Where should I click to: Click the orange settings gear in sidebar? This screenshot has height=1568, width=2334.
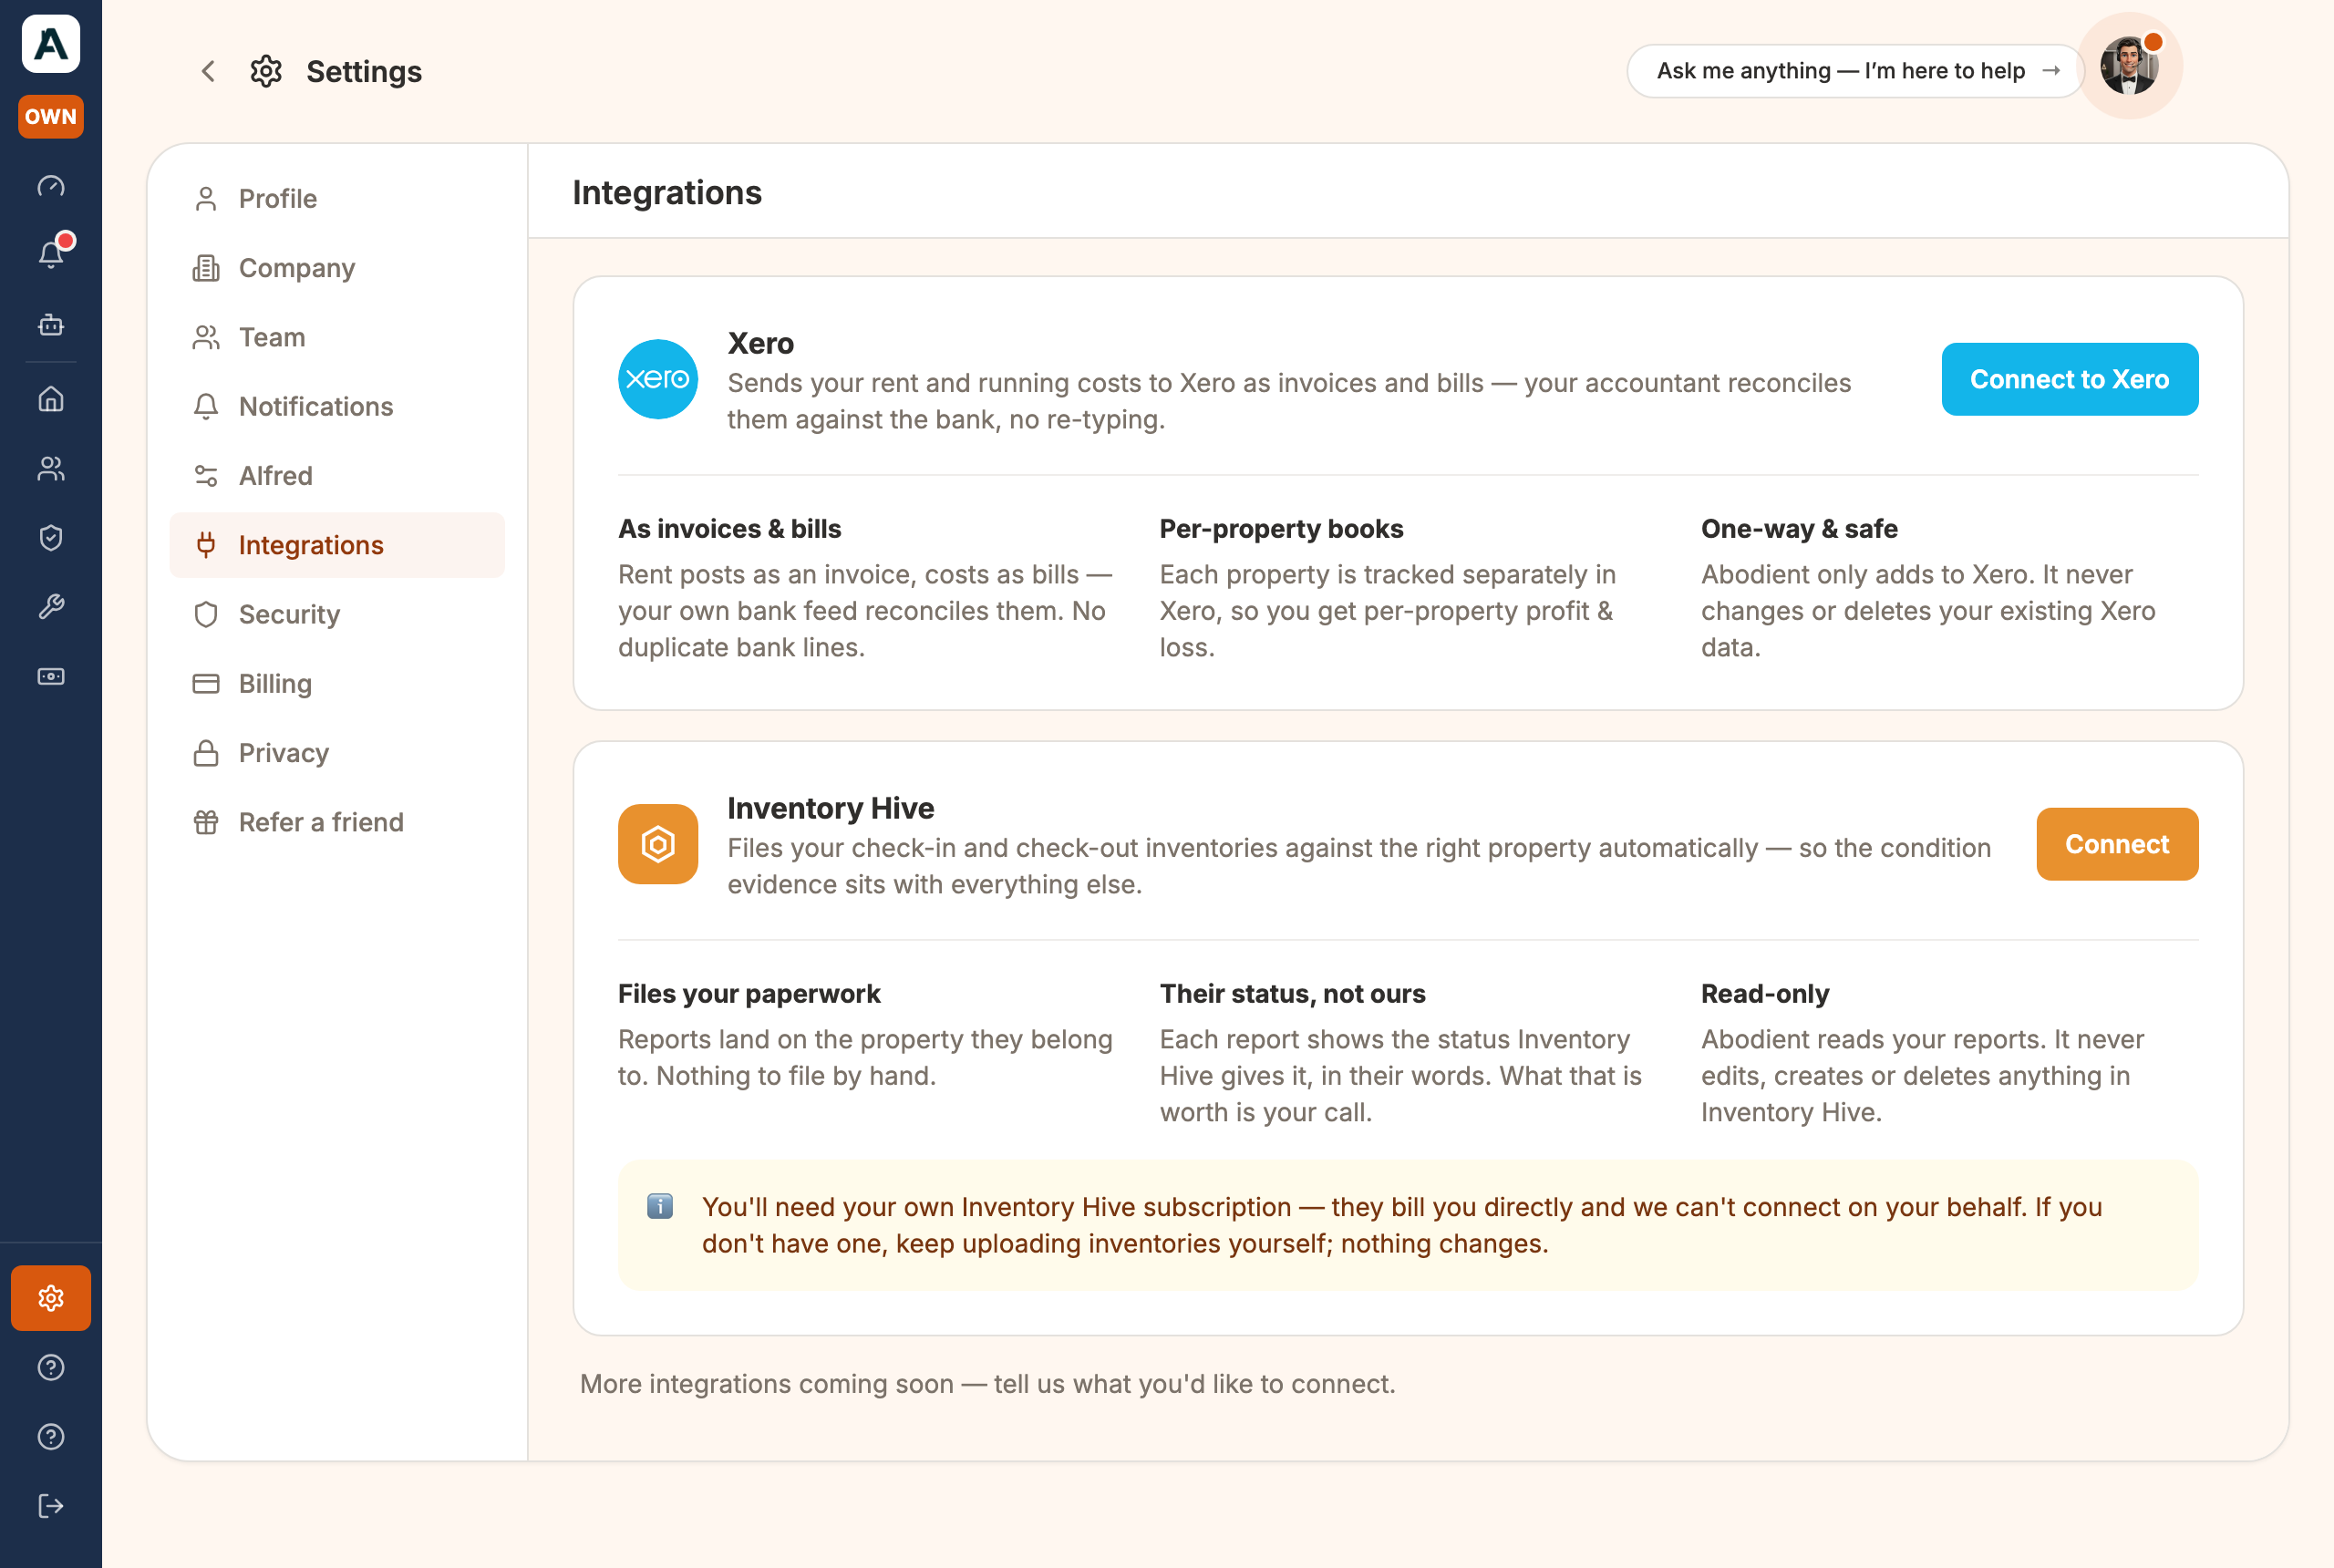pyautogui.click(x=51, y=1298)
